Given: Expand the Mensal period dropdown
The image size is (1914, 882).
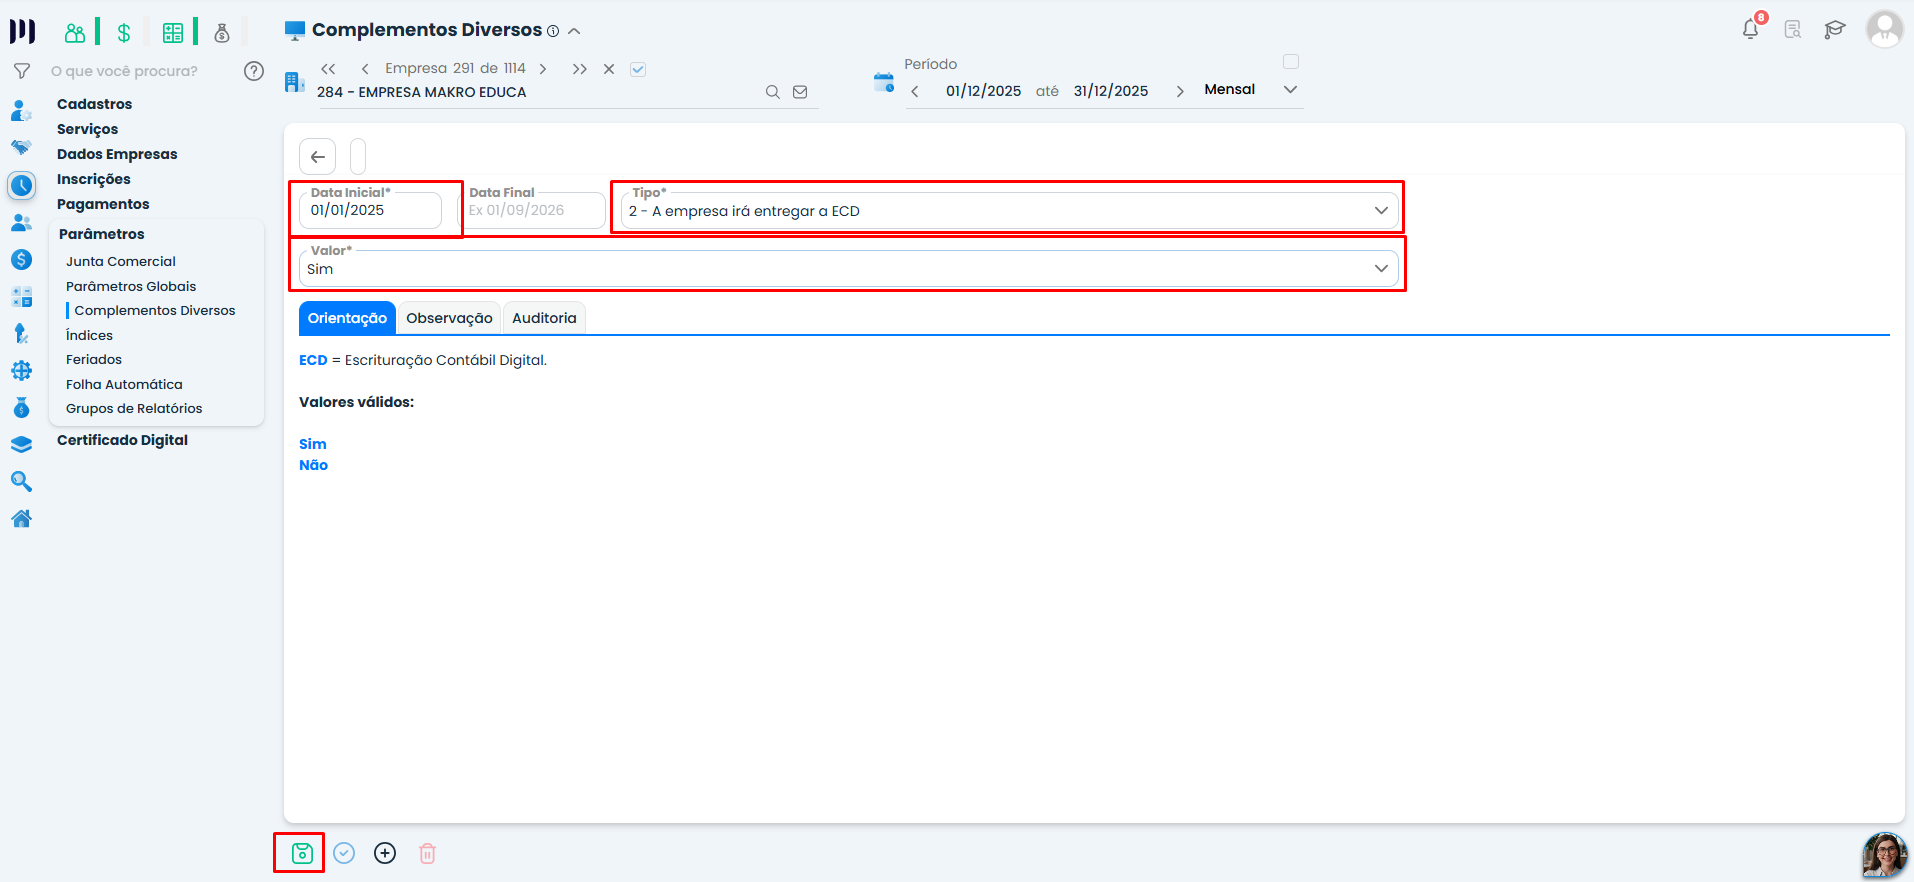Looking at the screenshot, I should (x=1290, y=90).
